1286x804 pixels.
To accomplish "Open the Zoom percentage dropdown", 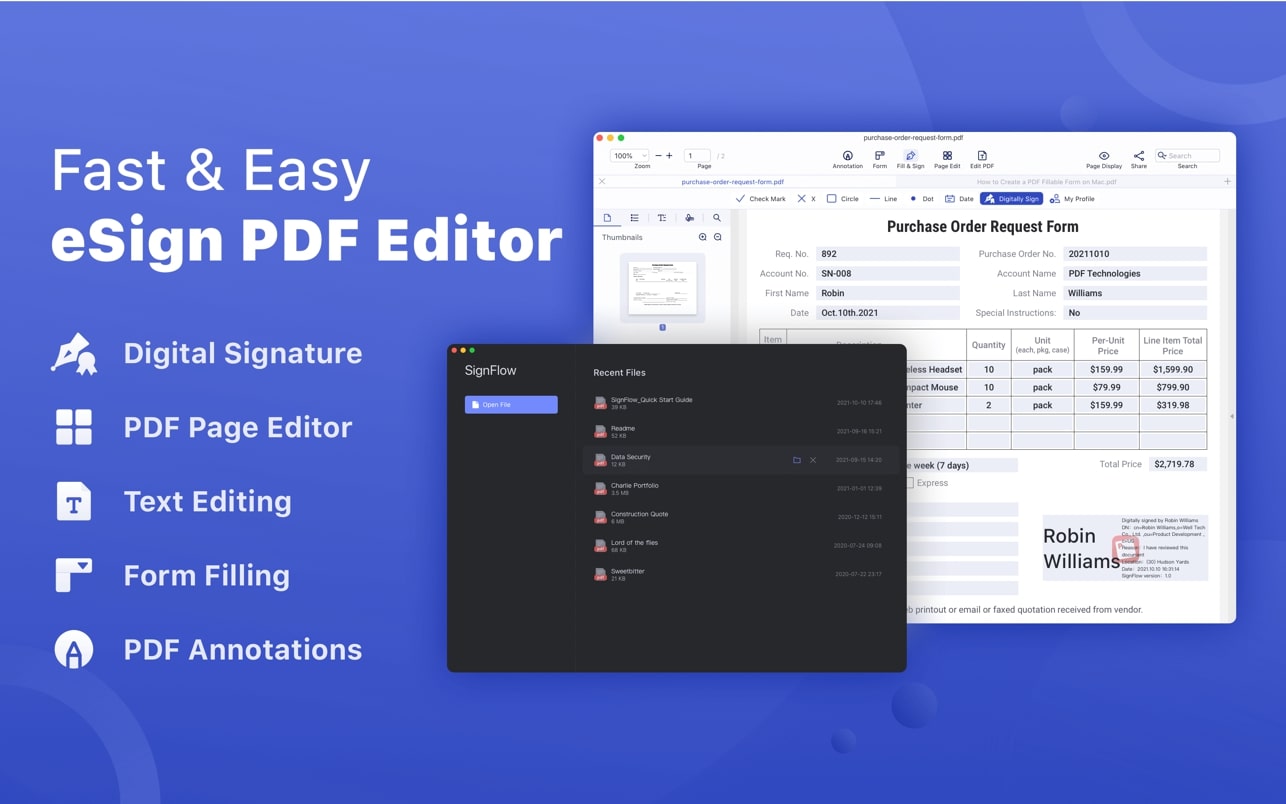I will [629, 156].
